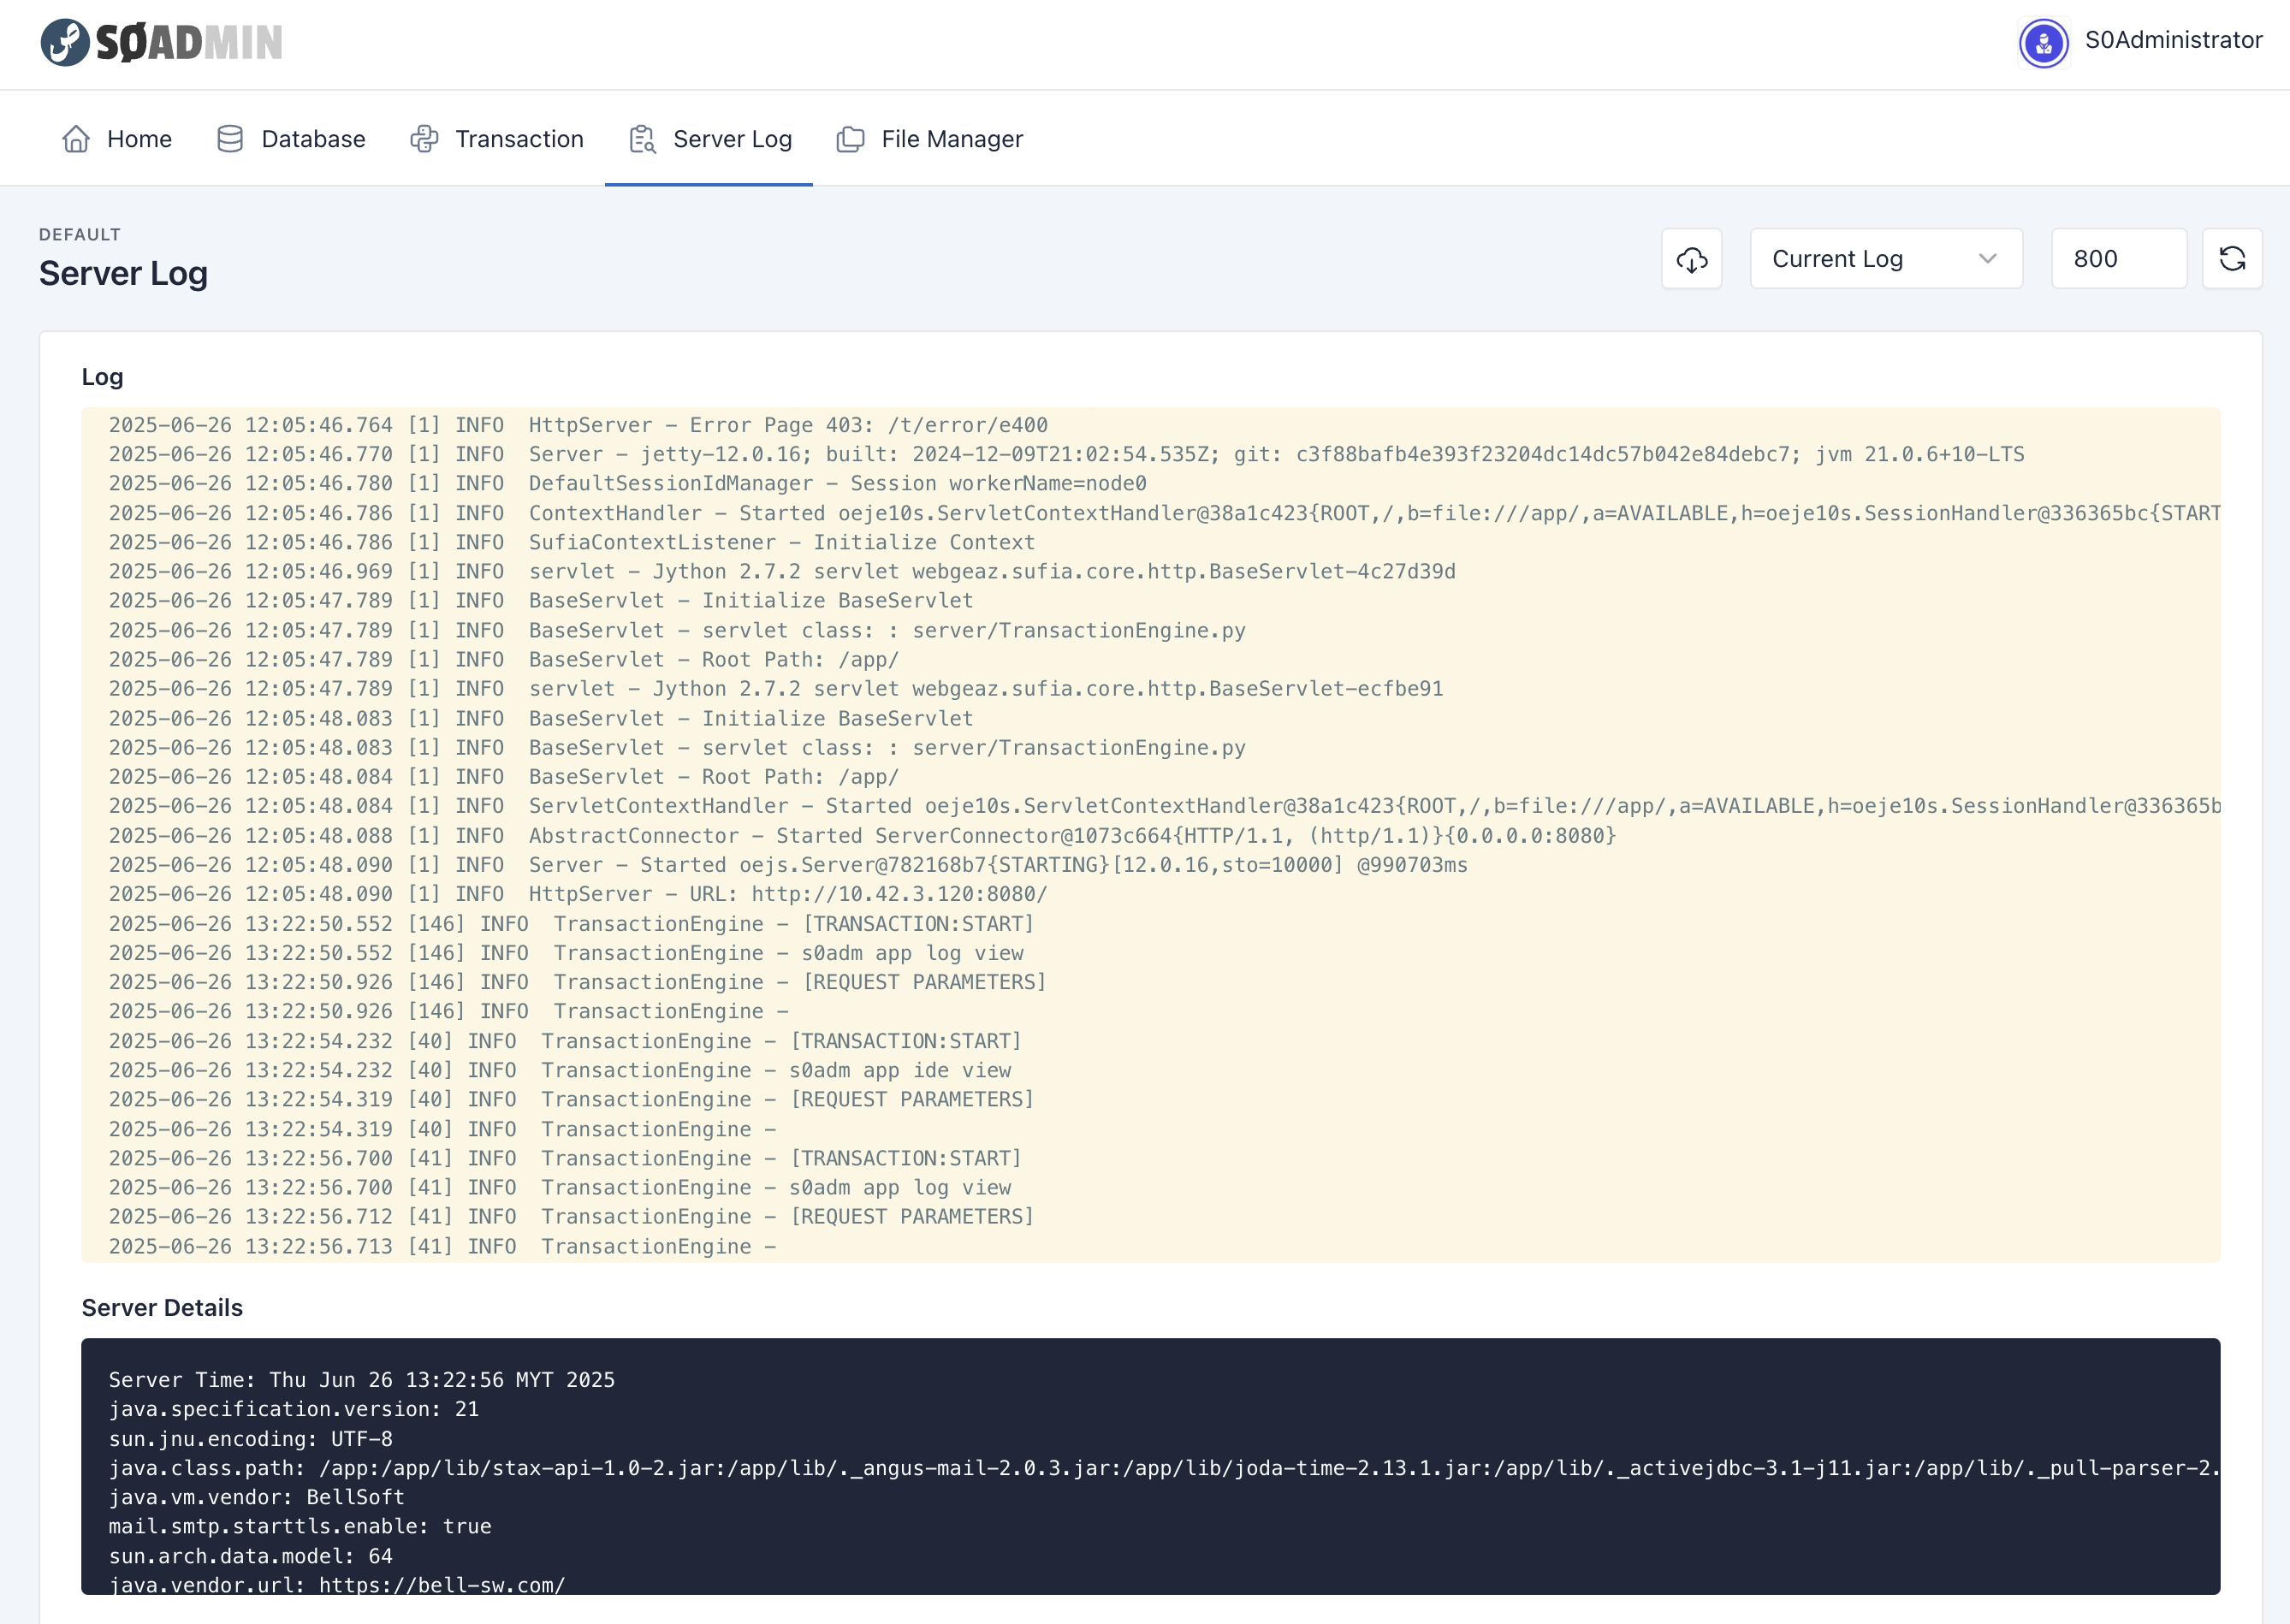
Task: Go to the Home tab
Action: pyautogui.click(x=117, y=139)
